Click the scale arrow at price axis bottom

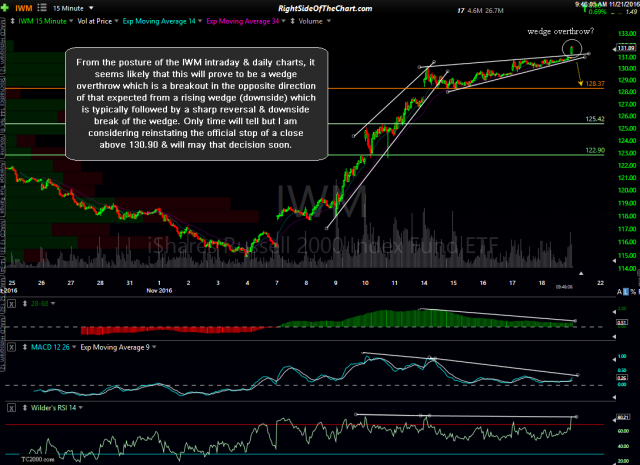(x=615, y=260)
